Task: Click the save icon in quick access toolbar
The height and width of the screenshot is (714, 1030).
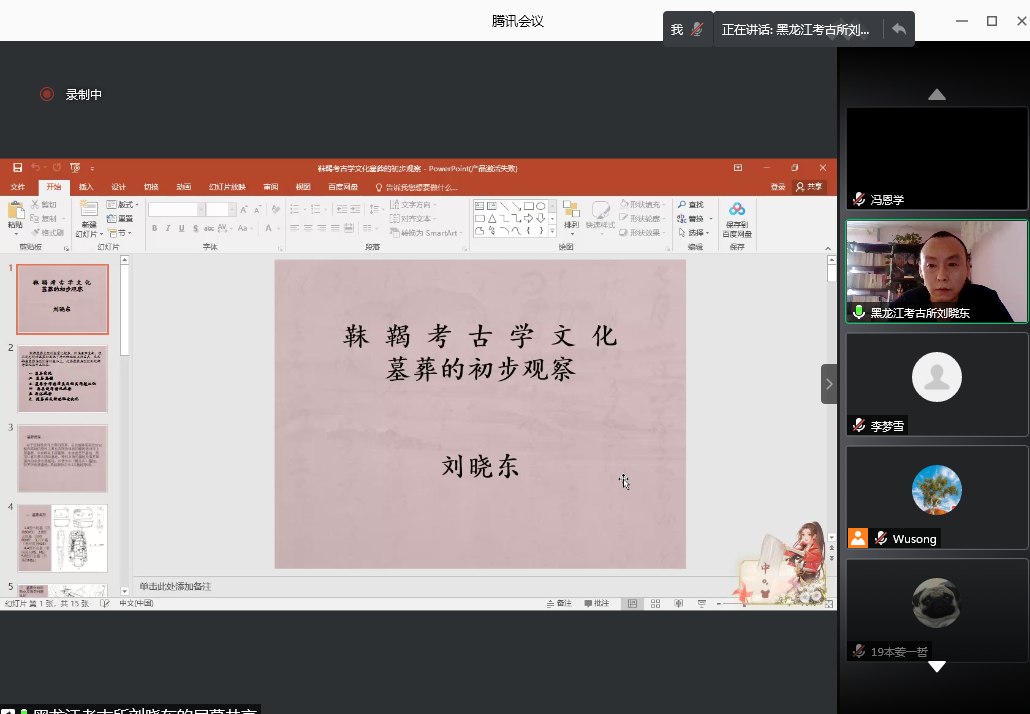Action: pos(17,168)
